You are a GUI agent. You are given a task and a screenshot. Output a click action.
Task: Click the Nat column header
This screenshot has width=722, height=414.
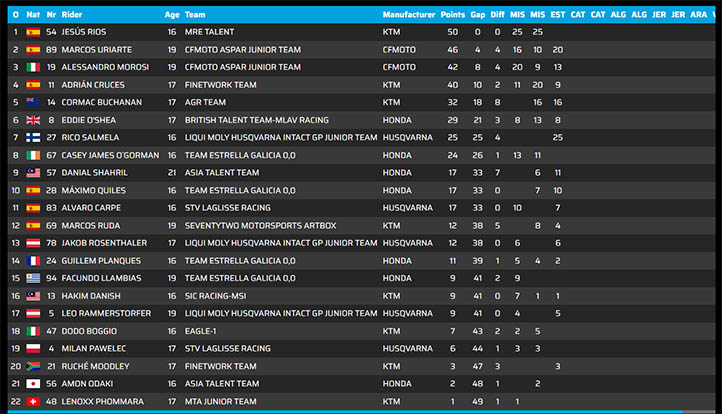pos(33,15)
